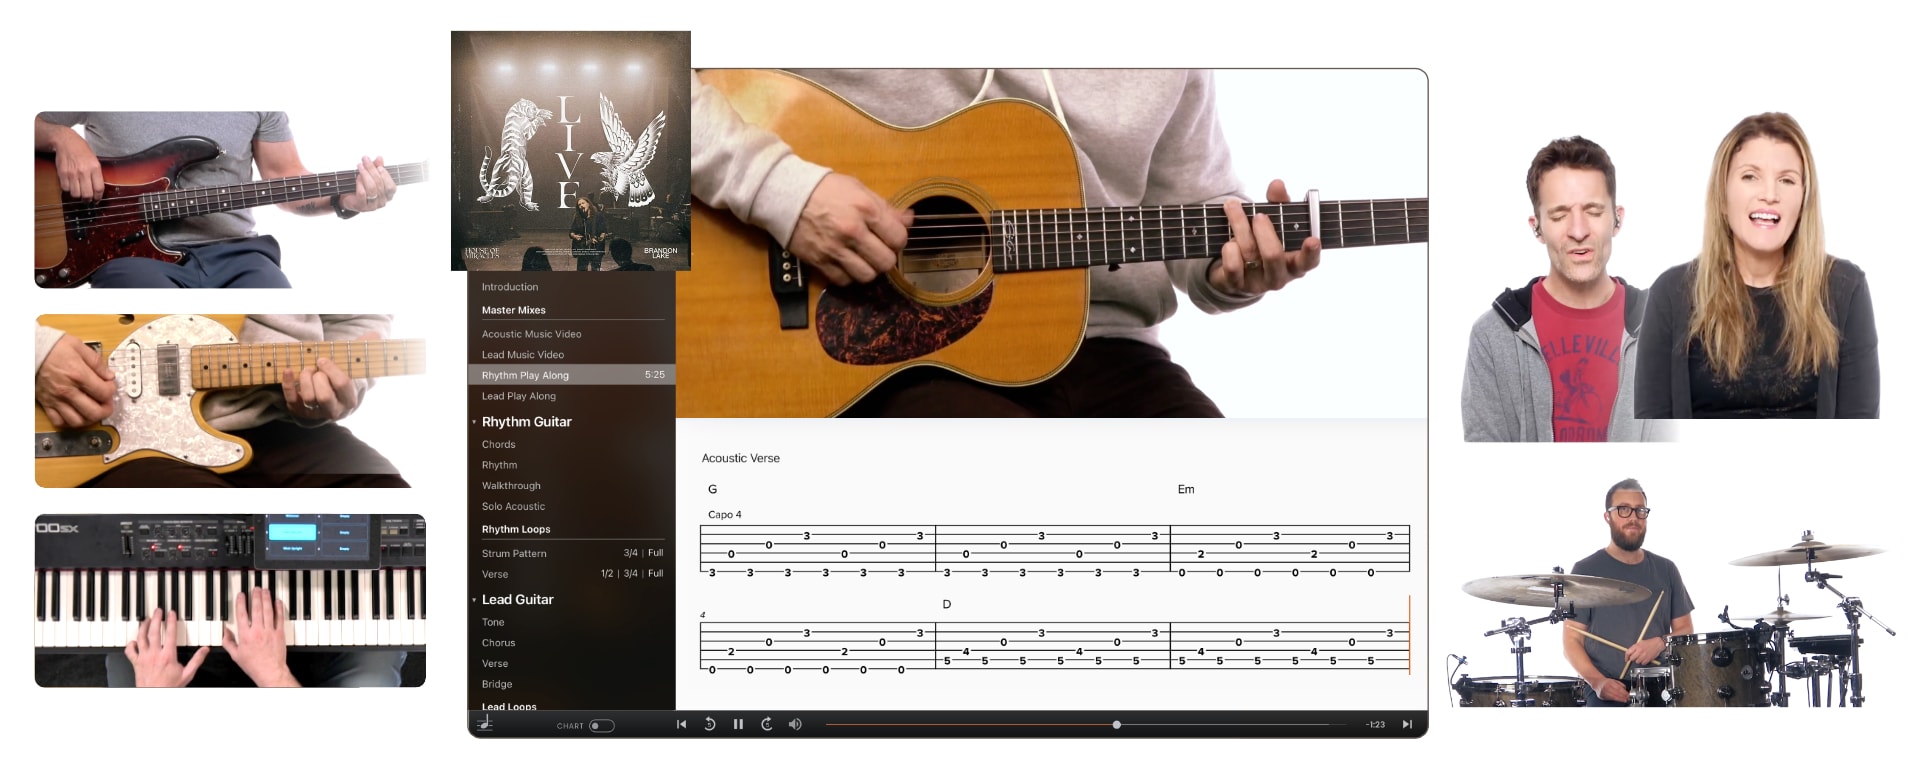Open the Walkthrough lesson

[511, 486]
